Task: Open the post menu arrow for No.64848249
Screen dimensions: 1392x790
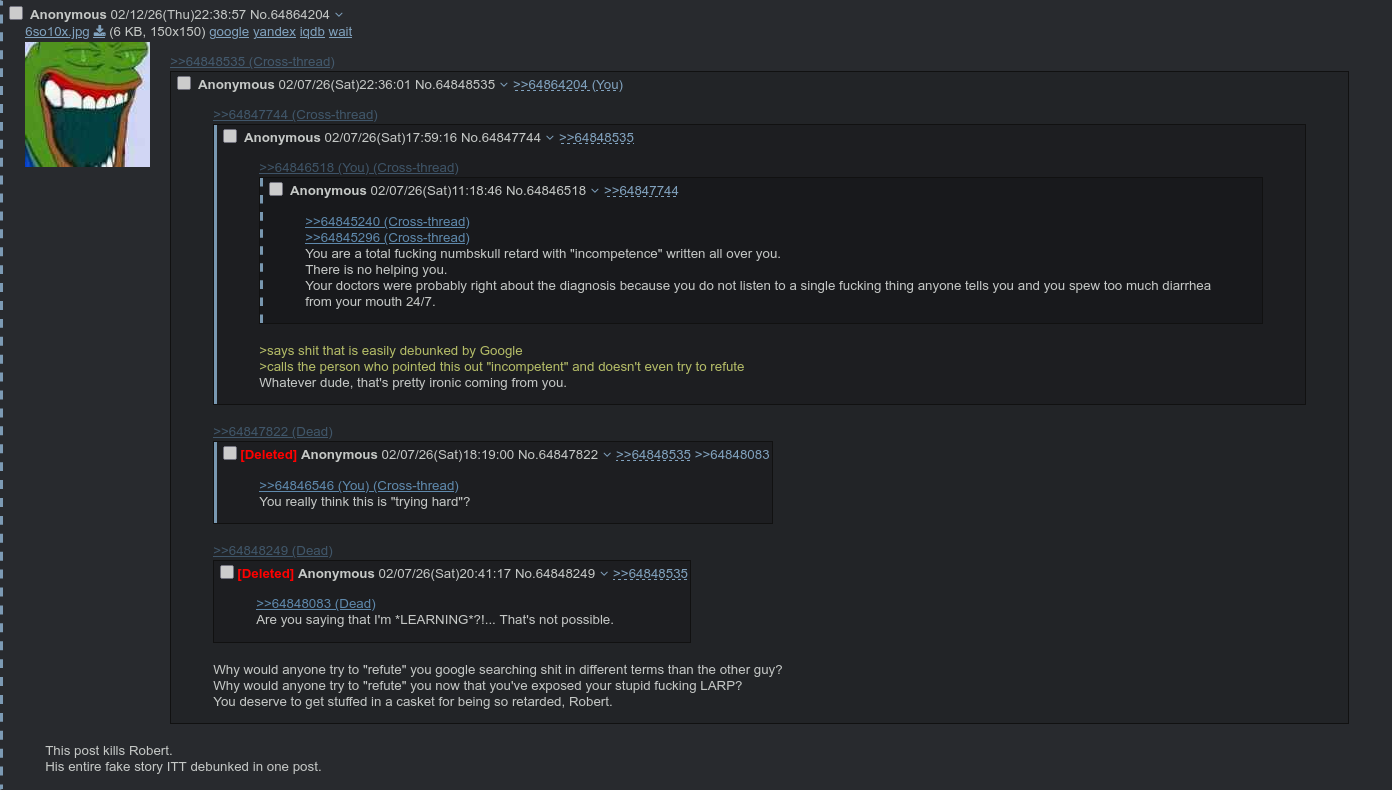Action: (x=604, y=574)
